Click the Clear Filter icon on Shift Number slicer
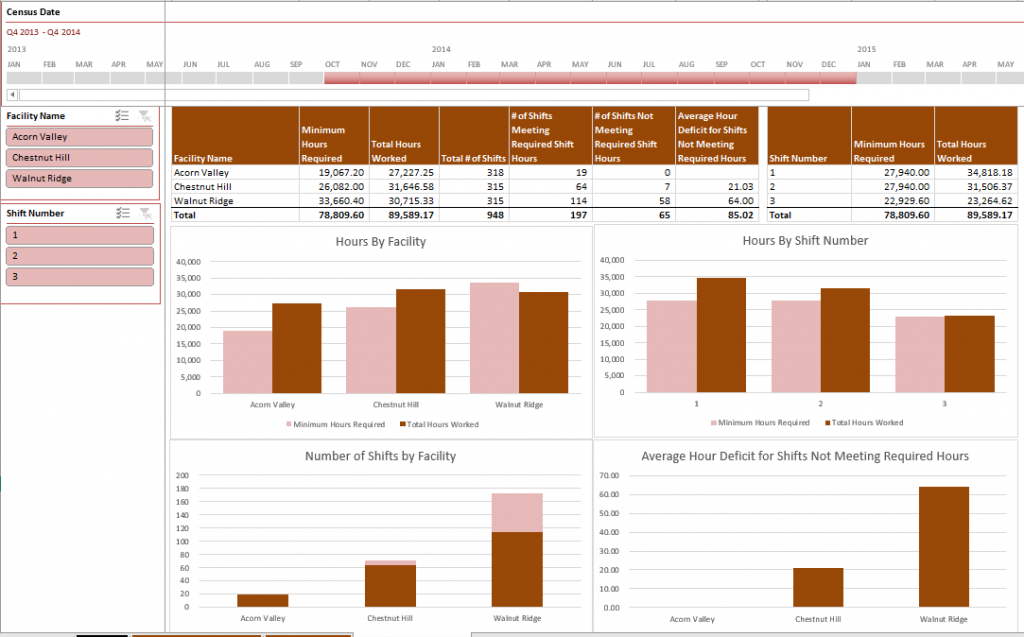1024x637 pixels. [x=146, y=212]
